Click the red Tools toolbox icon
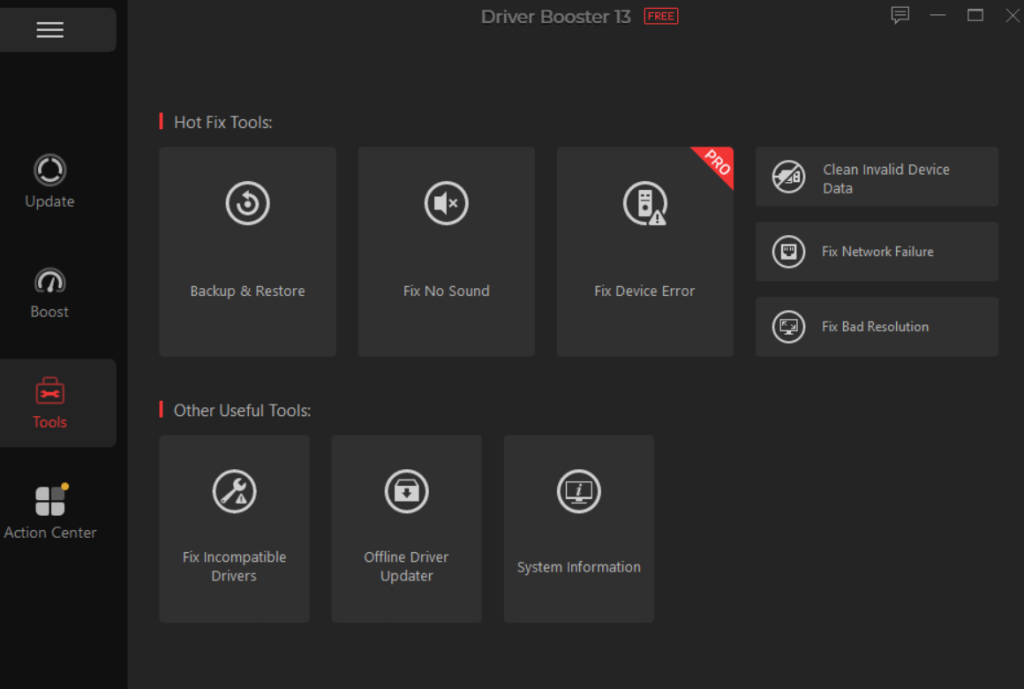This screenshot has height=689, width=1024. click(x=50, y=391)
